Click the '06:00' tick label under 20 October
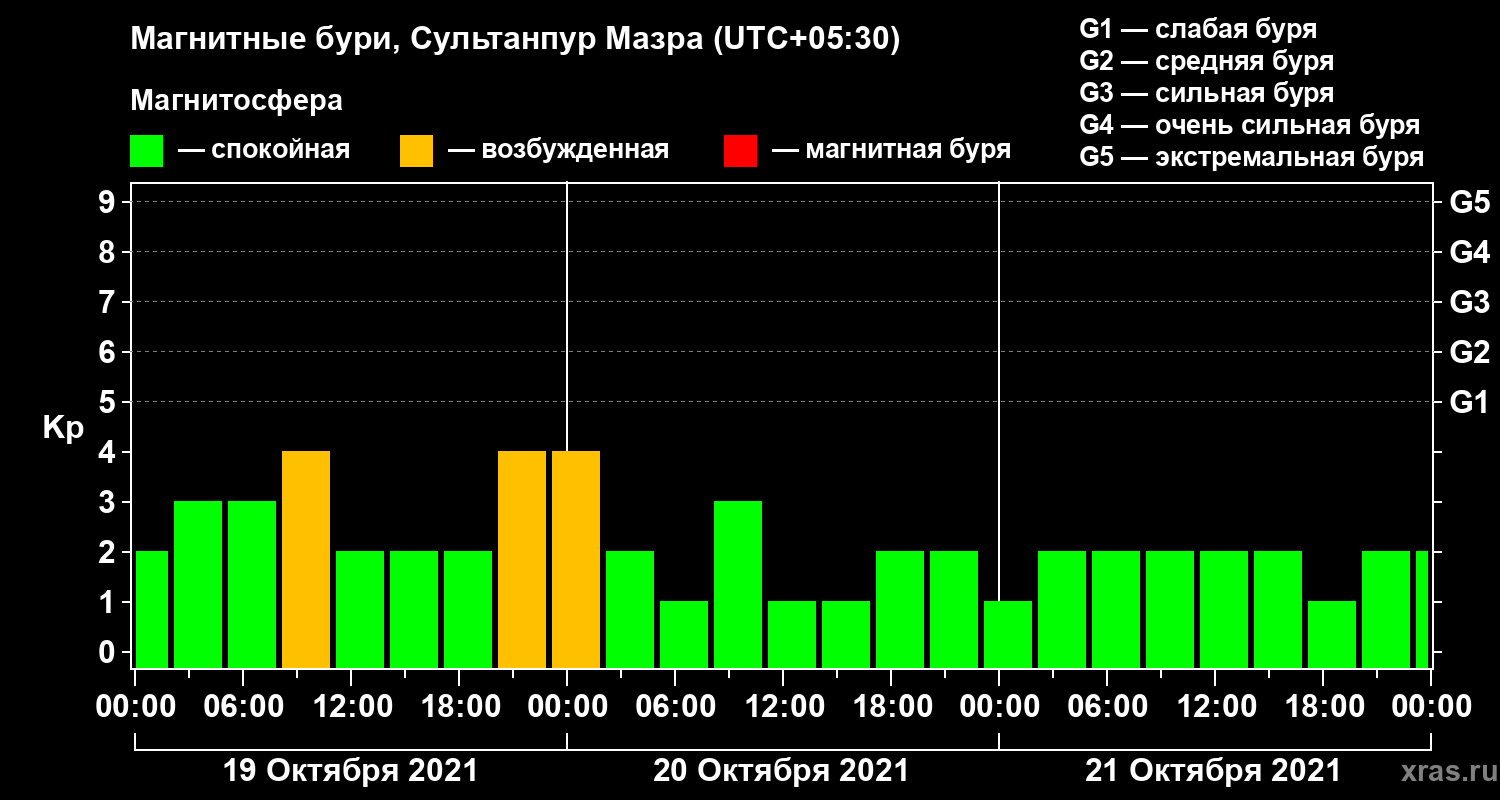1500x800 pixels. [675, 707]
